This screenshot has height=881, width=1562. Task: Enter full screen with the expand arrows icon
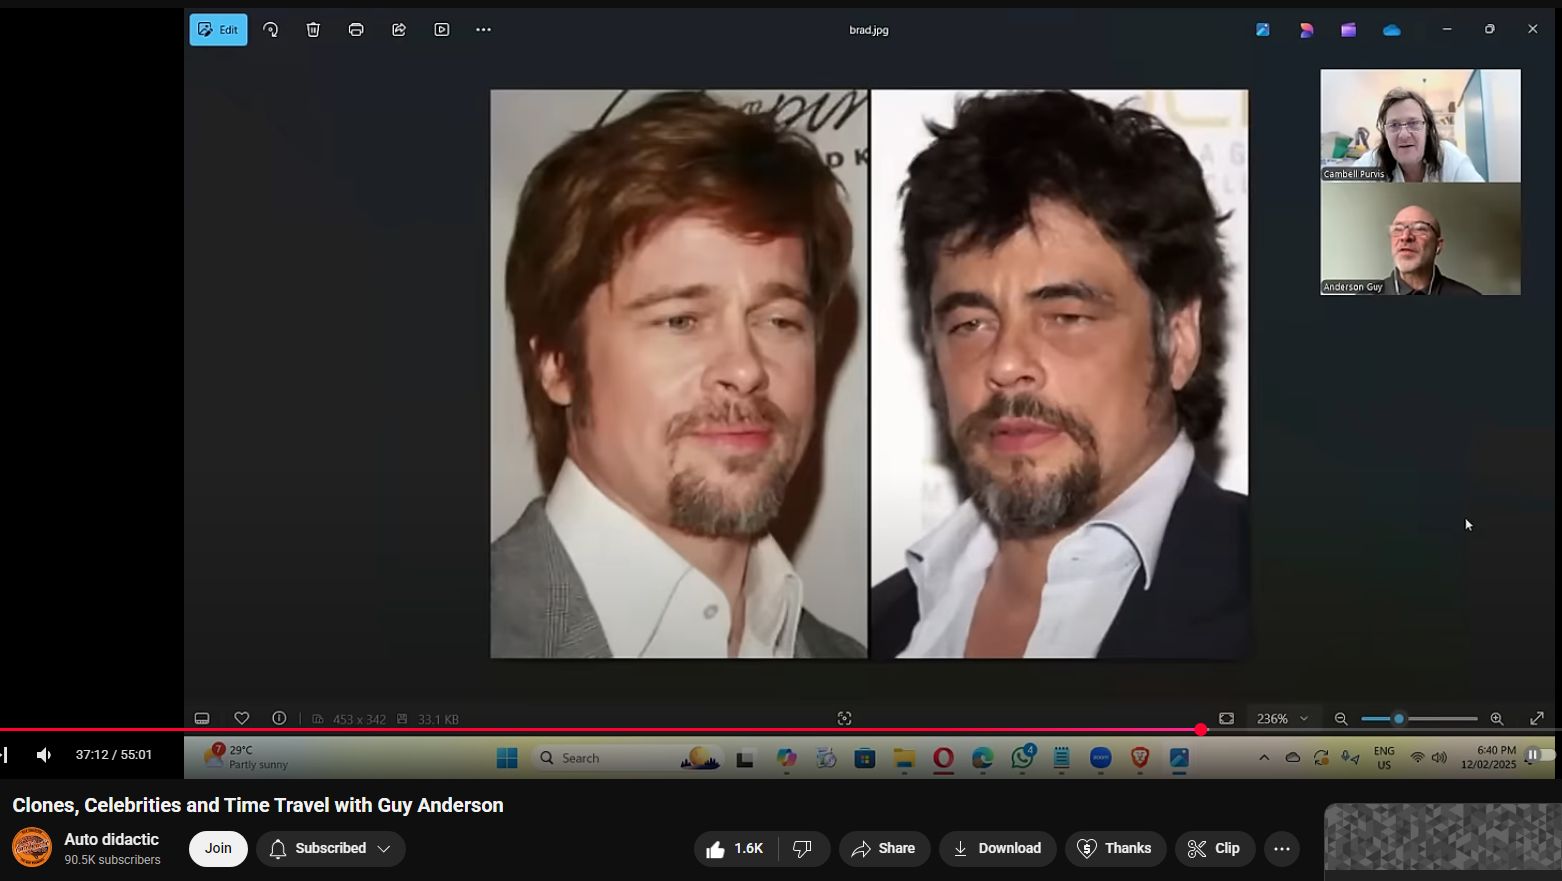tap(1538, 719)
